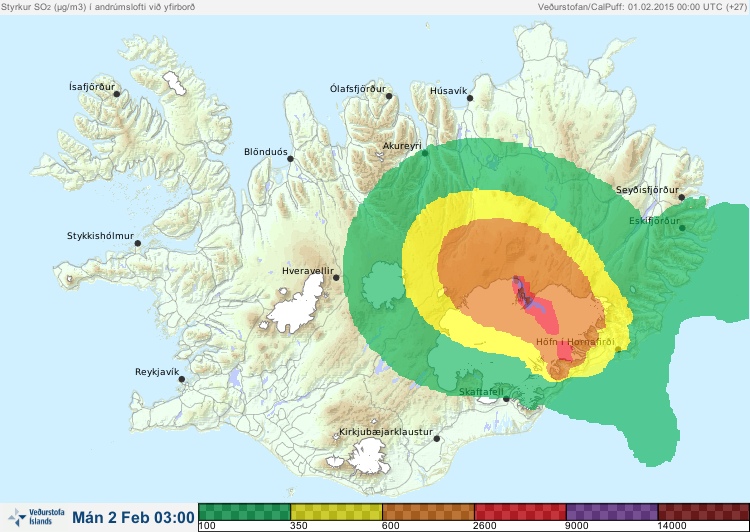Image resolution: width=750 pixels, height=532 pixels.
Task: Click the Veðurstofan/CalPuff run time text
Action: click(x=642, y=7)
